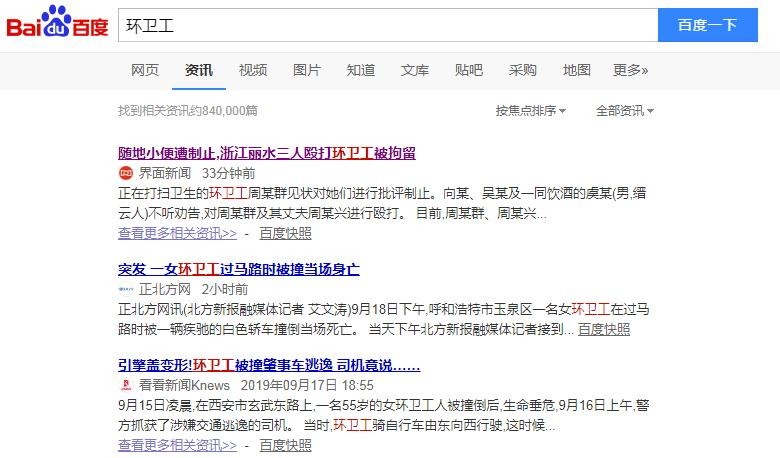Image resolution: width=780 pixels, height=458 pixels.
Task: Click the 正北方网 source icon
Action: [126, 289]
